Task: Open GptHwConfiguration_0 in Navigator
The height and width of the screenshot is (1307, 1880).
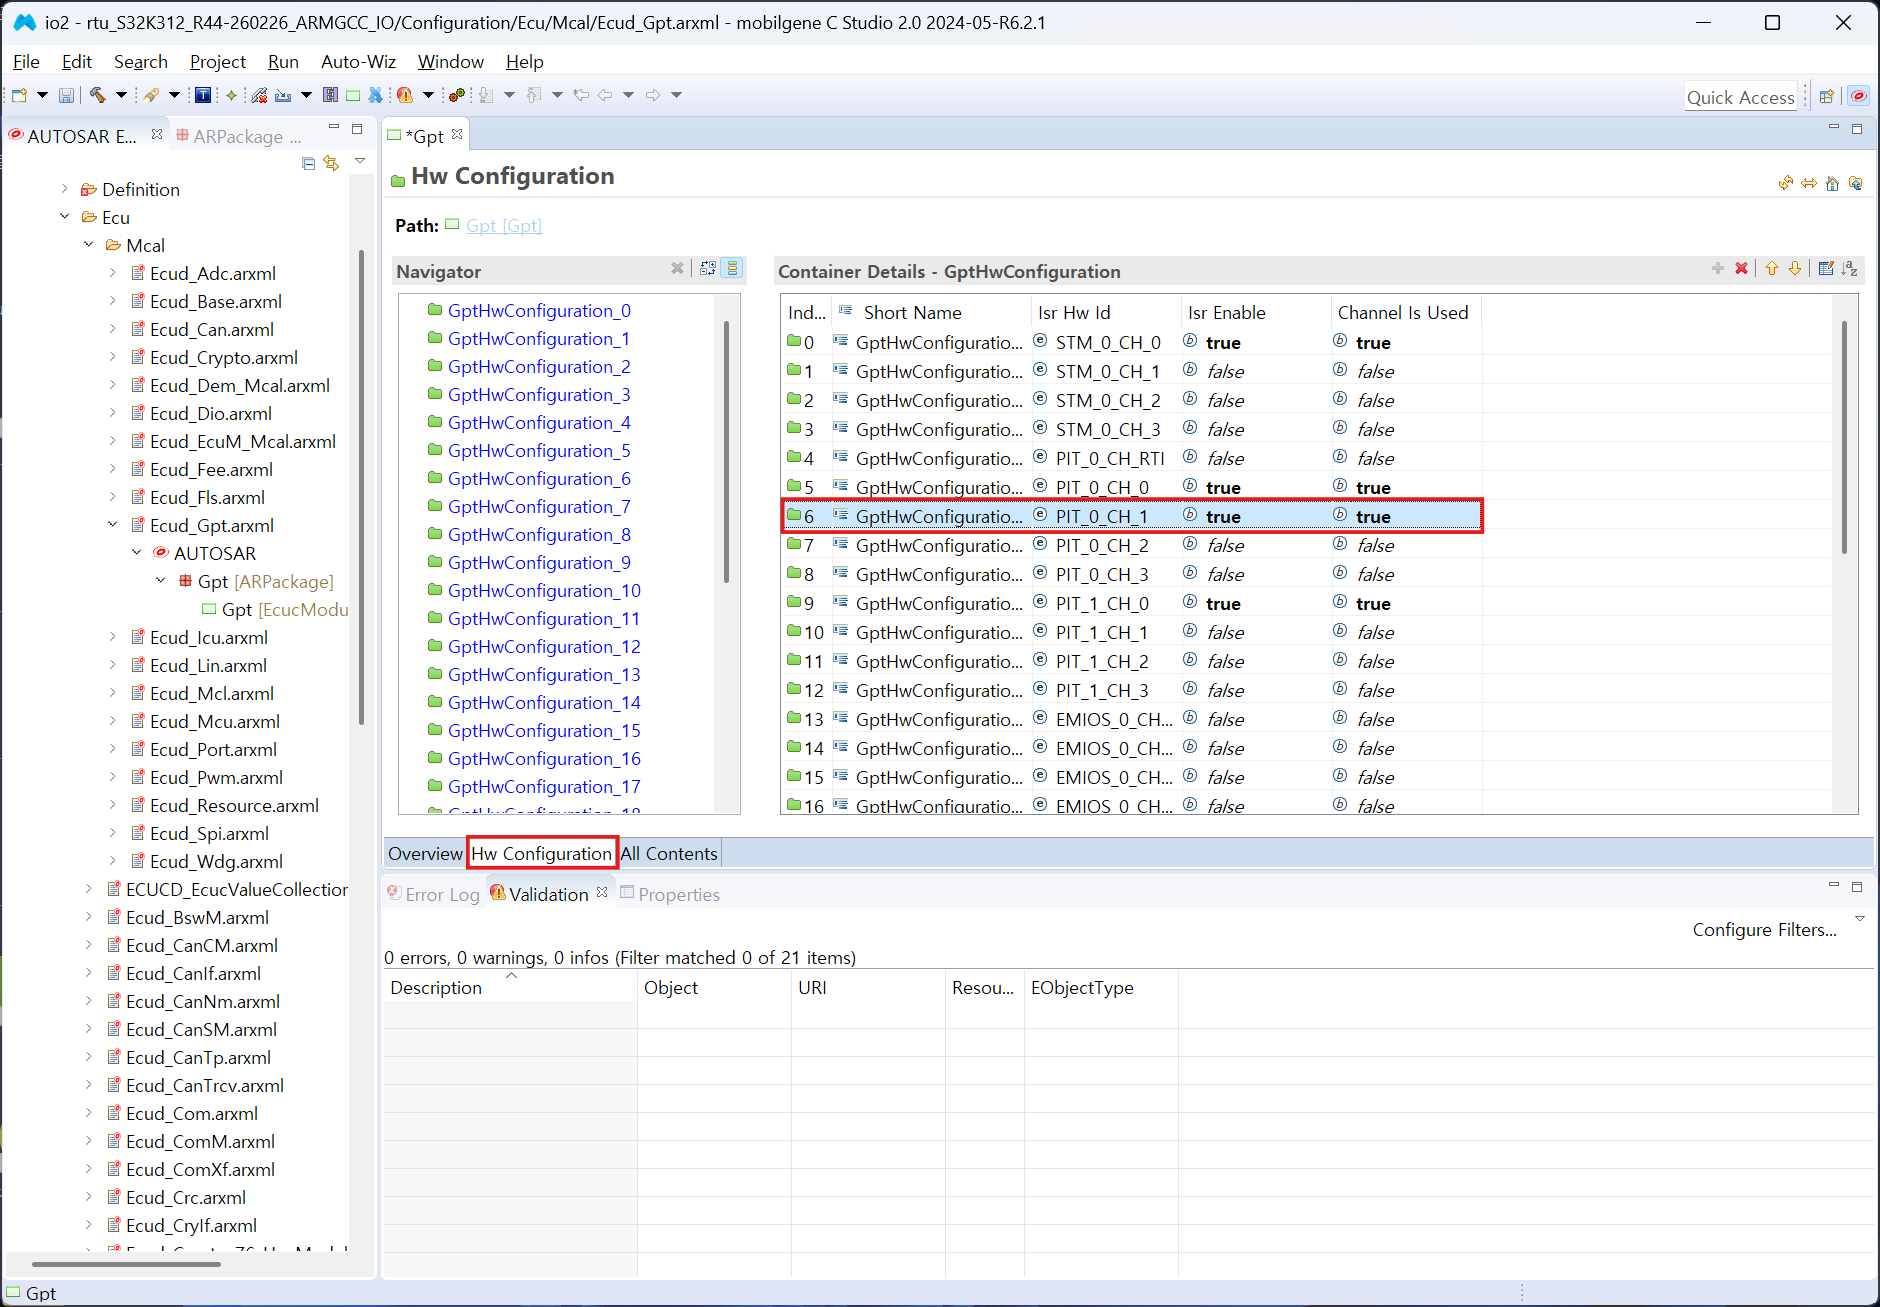Action: (539, 311)
